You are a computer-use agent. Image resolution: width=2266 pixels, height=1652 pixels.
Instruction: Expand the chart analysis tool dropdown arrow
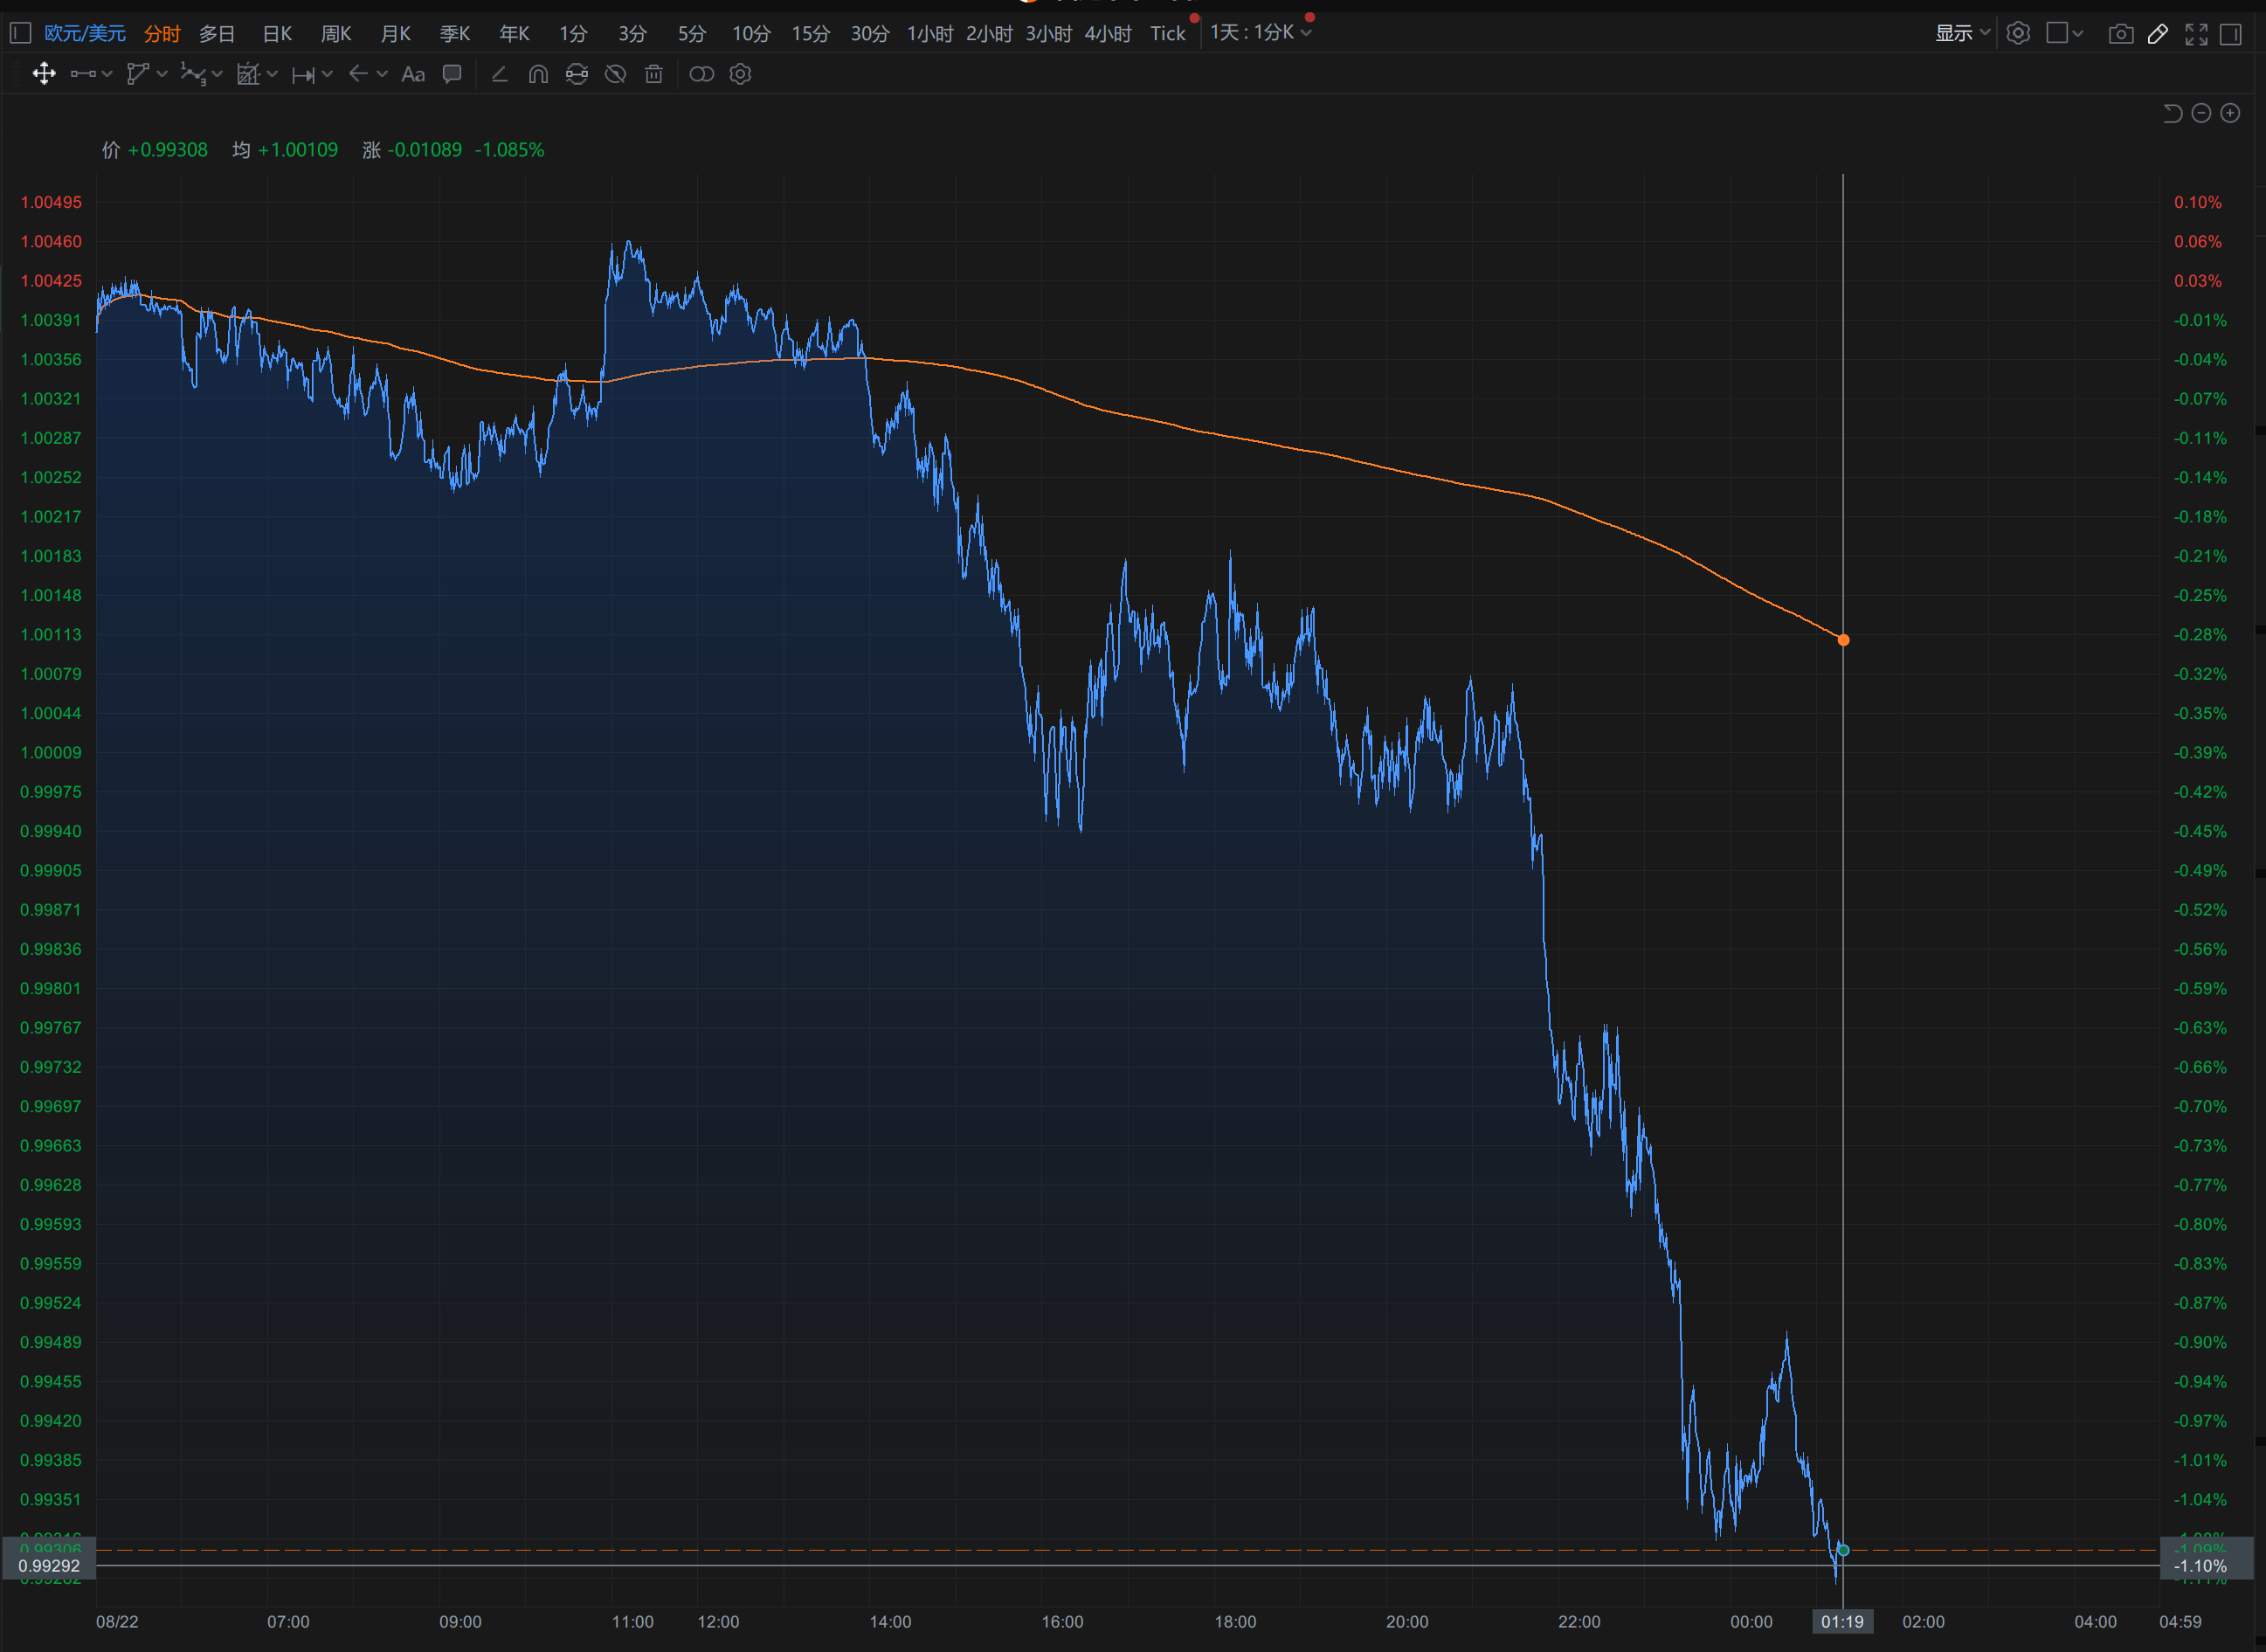pos(272,74)
